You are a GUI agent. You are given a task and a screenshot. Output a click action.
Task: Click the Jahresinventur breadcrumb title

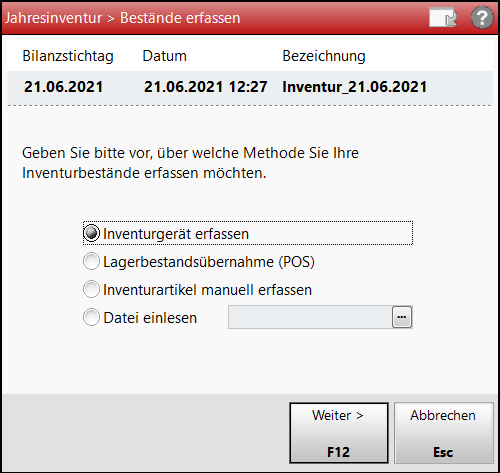click(x=53, y=18)
